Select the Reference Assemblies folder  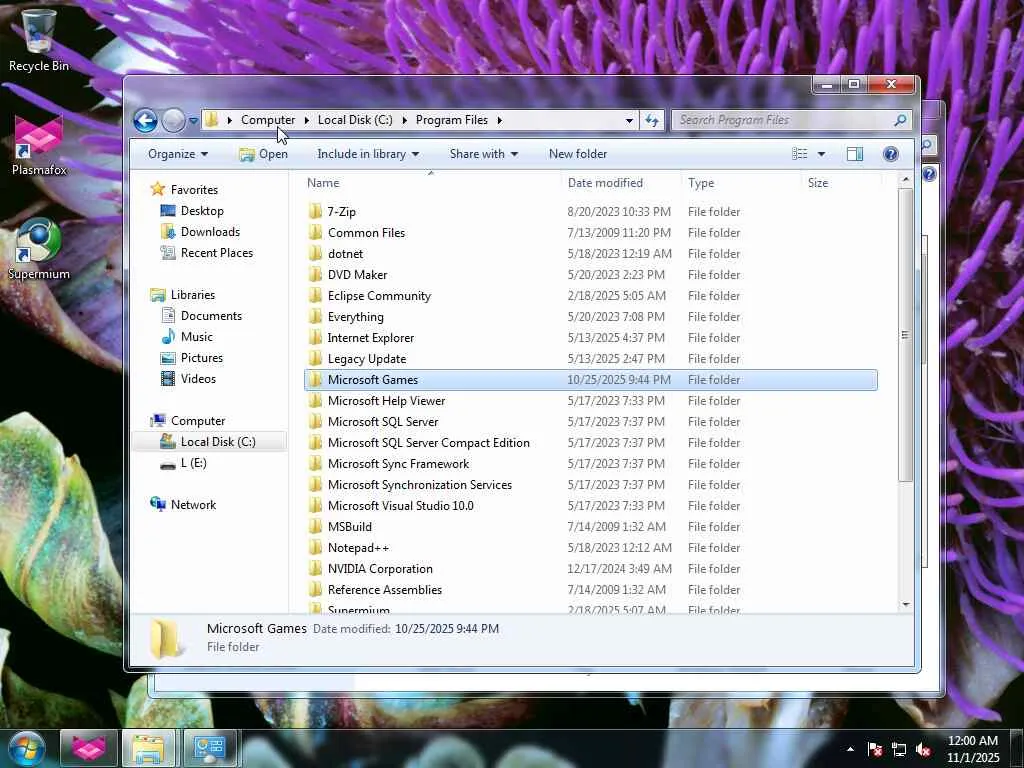pyautogui.click(x=385, y=590)
